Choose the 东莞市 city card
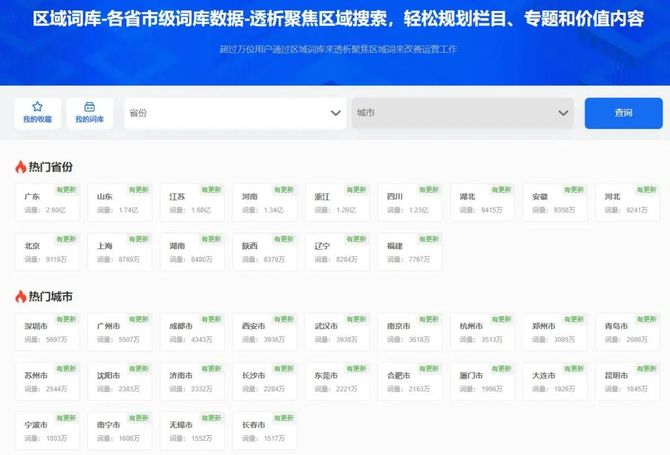Viewport: 670px width, 455px height. [x=338, y=382]
